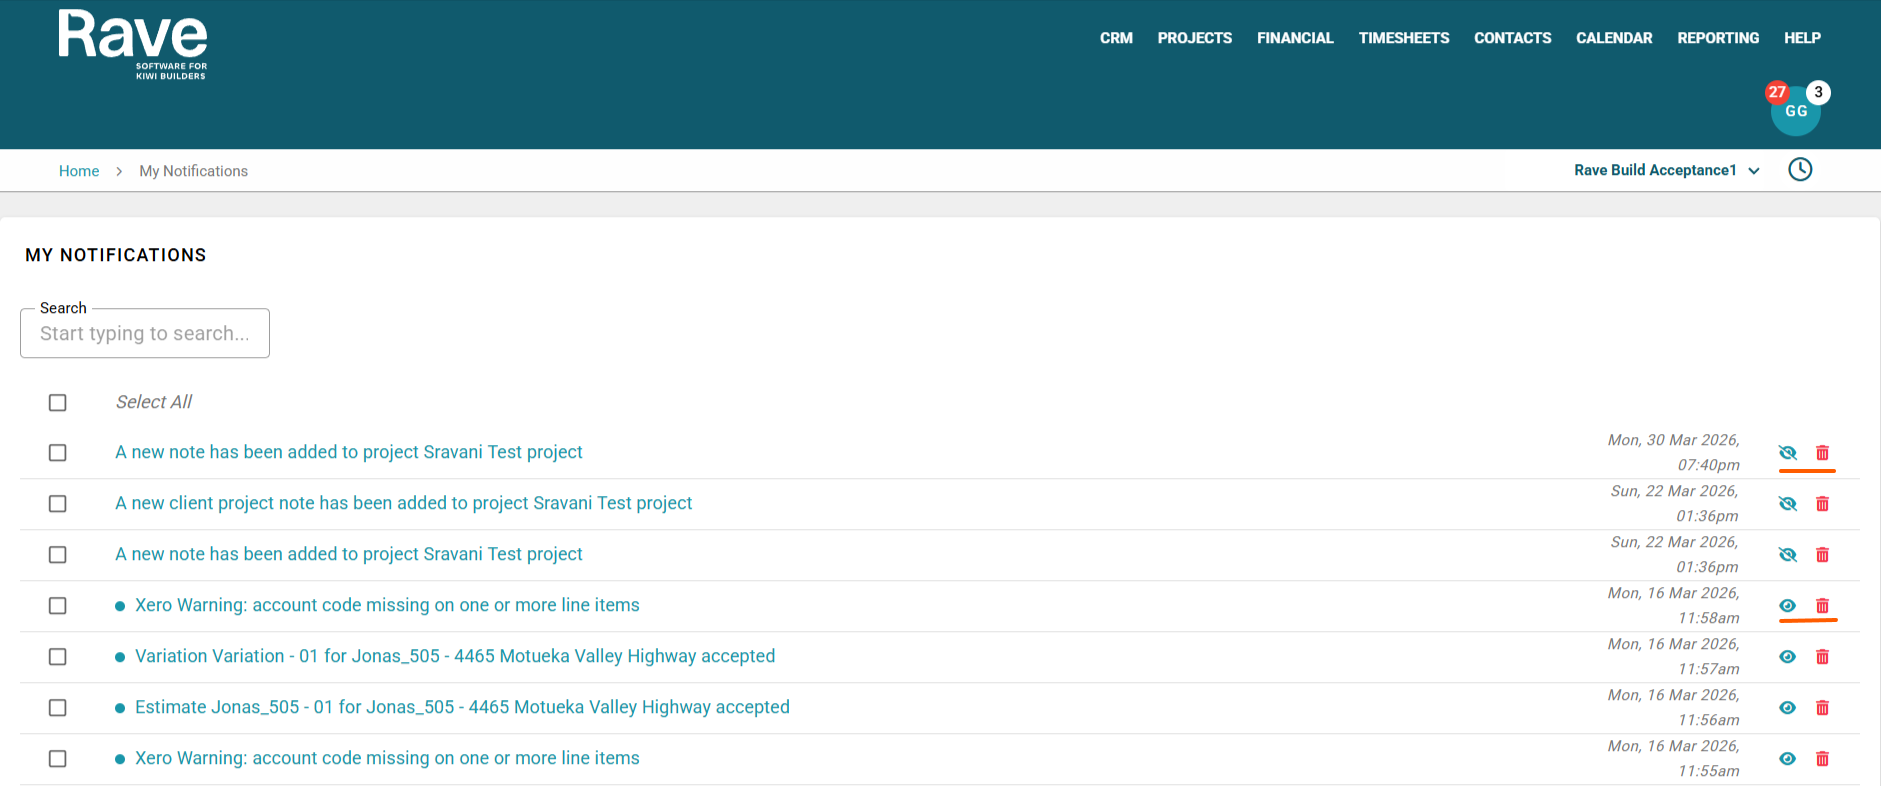Open Variation - 01 for Jonas_505 accepted notification
The width and height of the screenshot is (1881, 786).
click(455, 657)
